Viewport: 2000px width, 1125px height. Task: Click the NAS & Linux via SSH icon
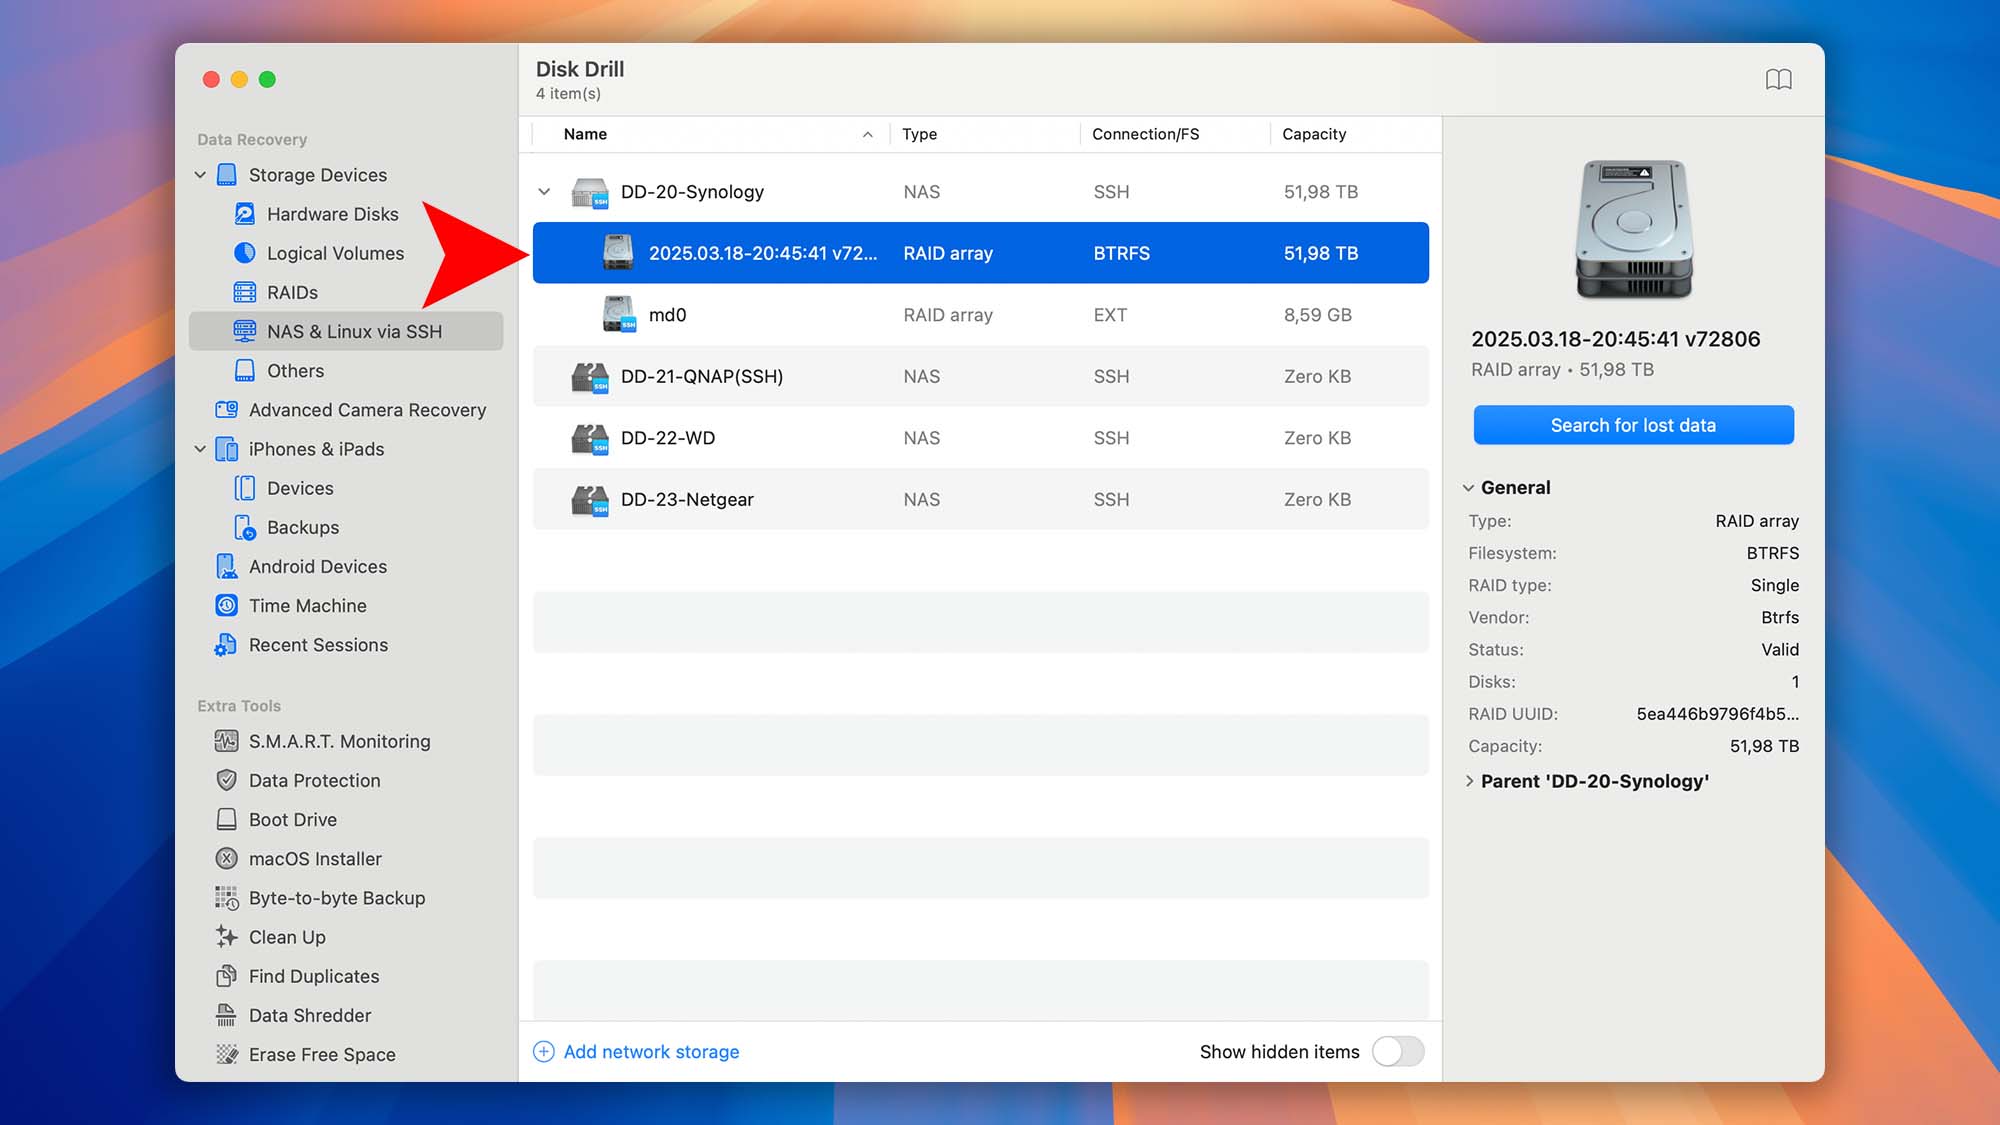pyautogui.click(x=245, y=331)
